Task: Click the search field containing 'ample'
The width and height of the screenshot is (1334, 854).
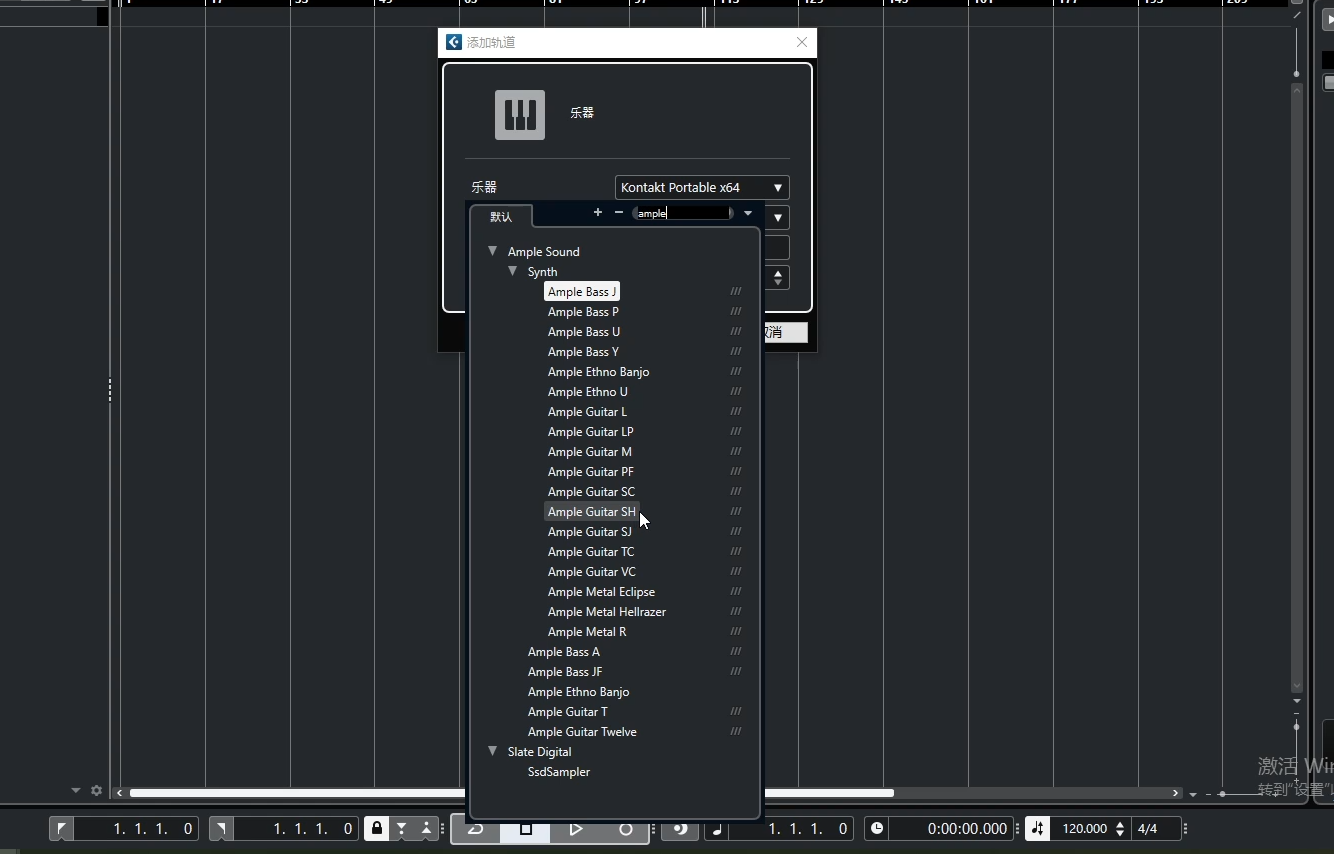Action: (683, 213)
